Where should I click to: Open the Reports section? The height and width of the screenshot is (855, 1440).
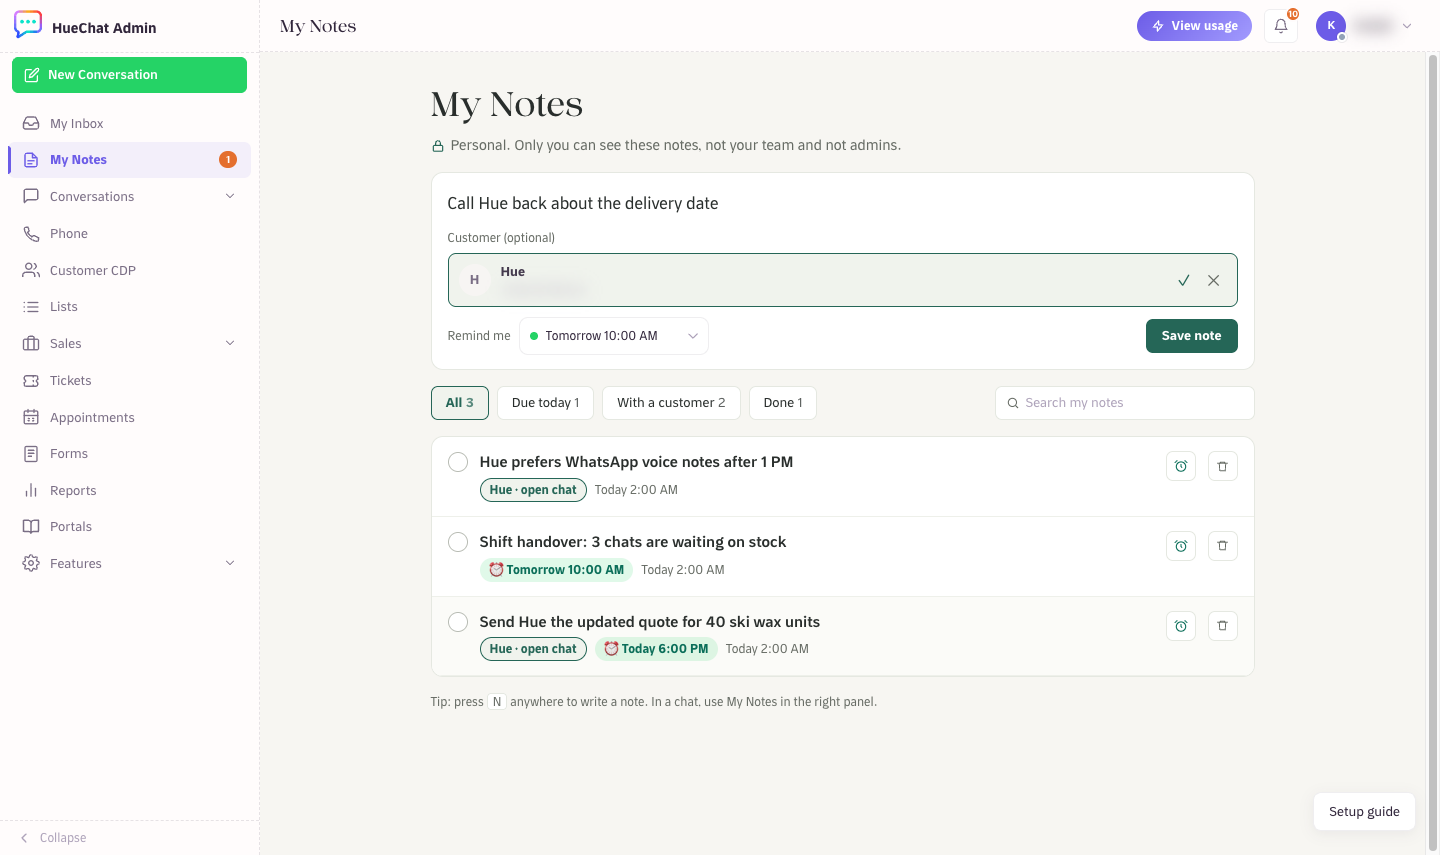click(130, 490)
